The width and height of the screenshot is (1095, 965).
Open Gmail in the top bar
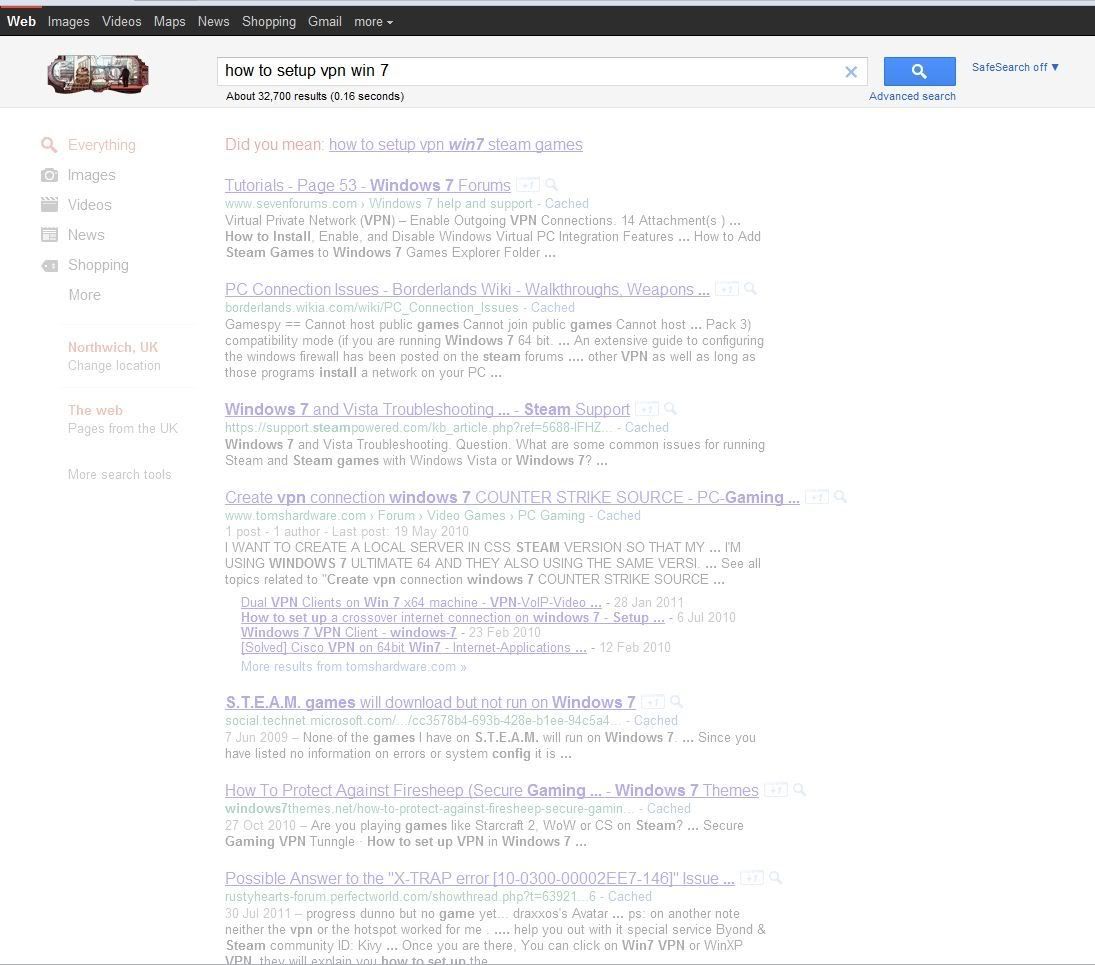click(325, 22)
